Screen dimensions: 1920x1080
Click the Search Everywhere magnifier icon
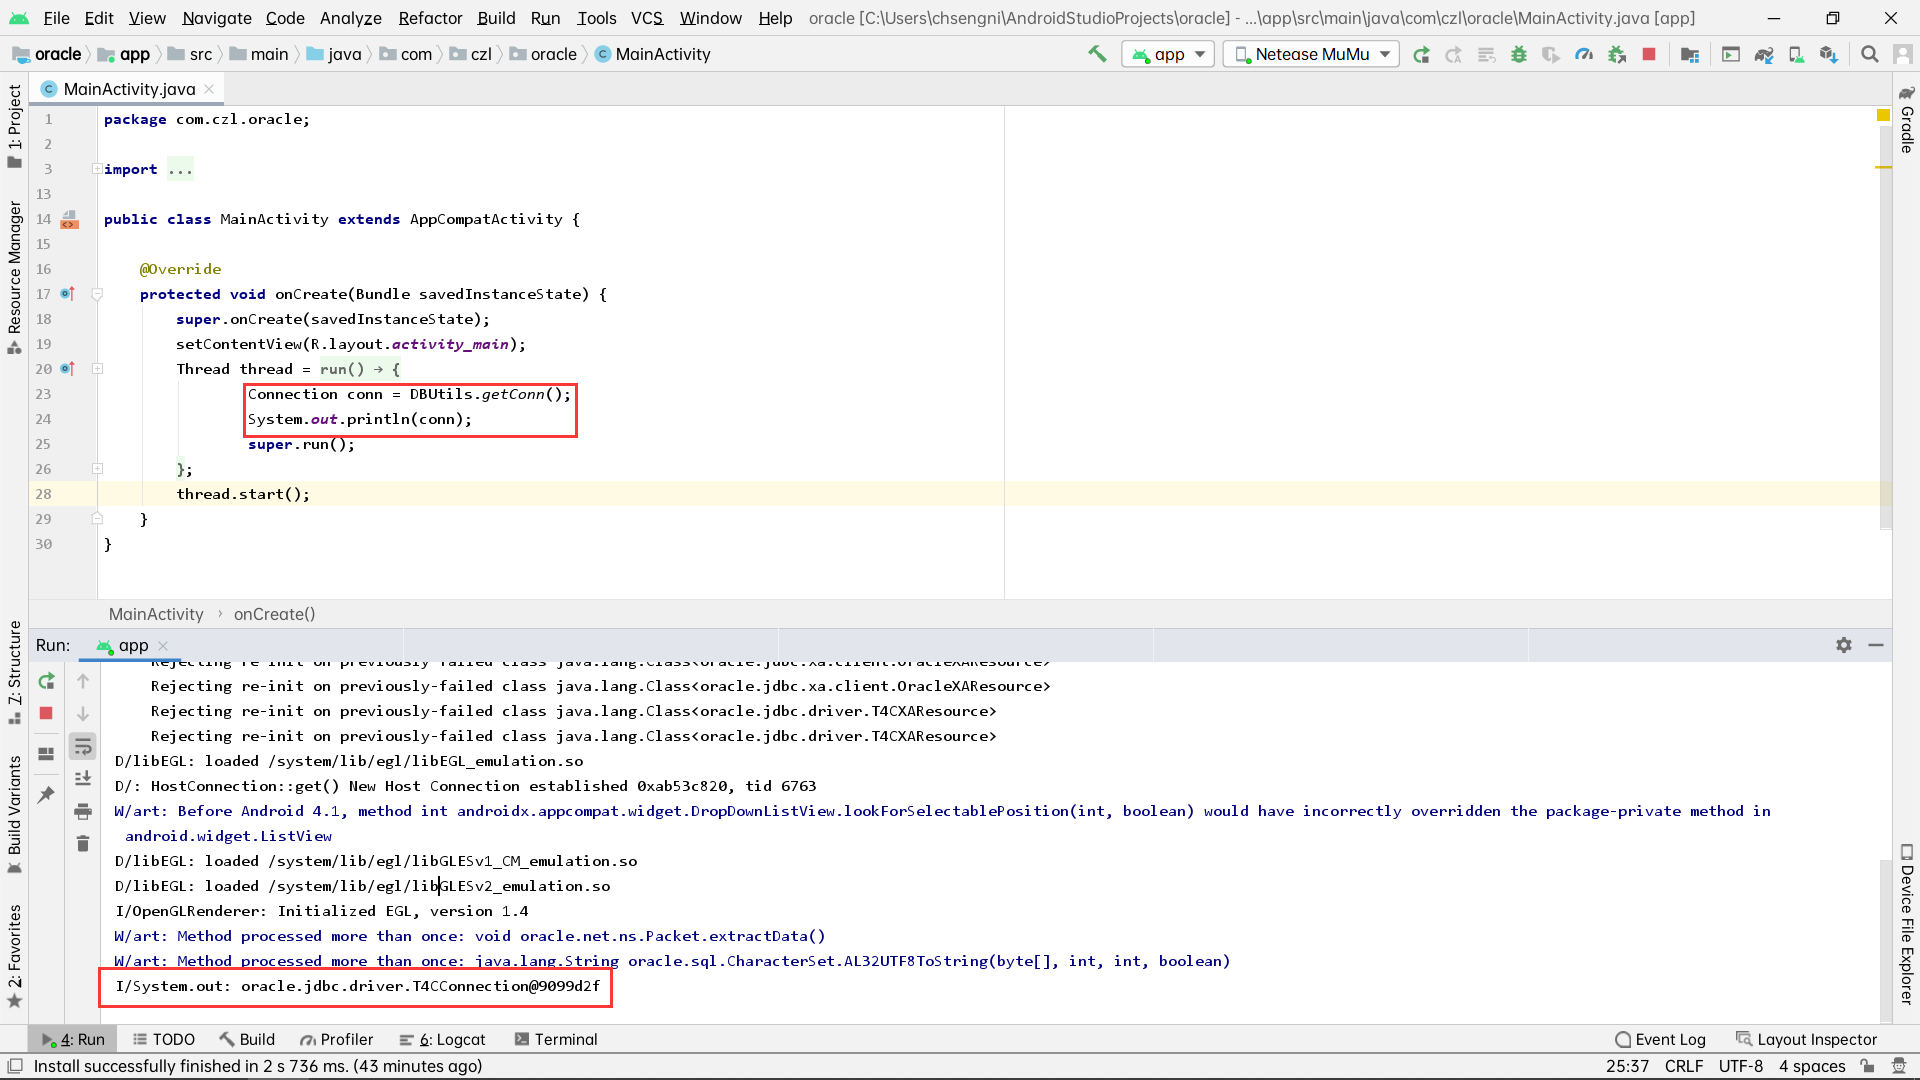pyautogui.click(x=1869, y=54)
